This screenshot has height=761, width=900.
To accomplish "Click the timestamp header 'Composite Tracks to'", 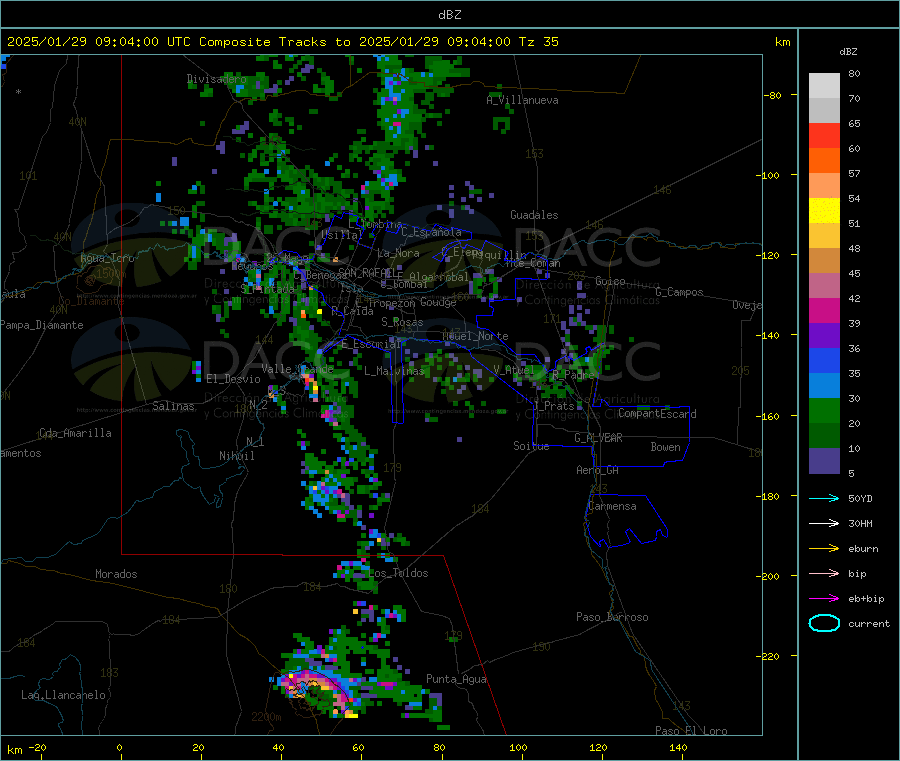I will (274, 42).
